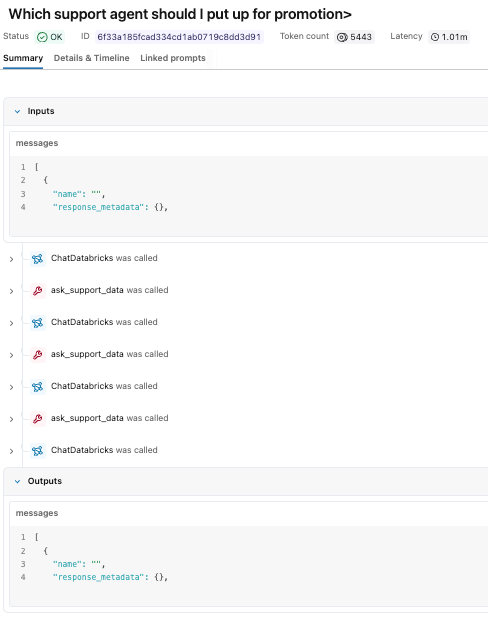
Task: Expand the first ask_support_data call row
Action: pyautogui.click(x=12, y=292)
